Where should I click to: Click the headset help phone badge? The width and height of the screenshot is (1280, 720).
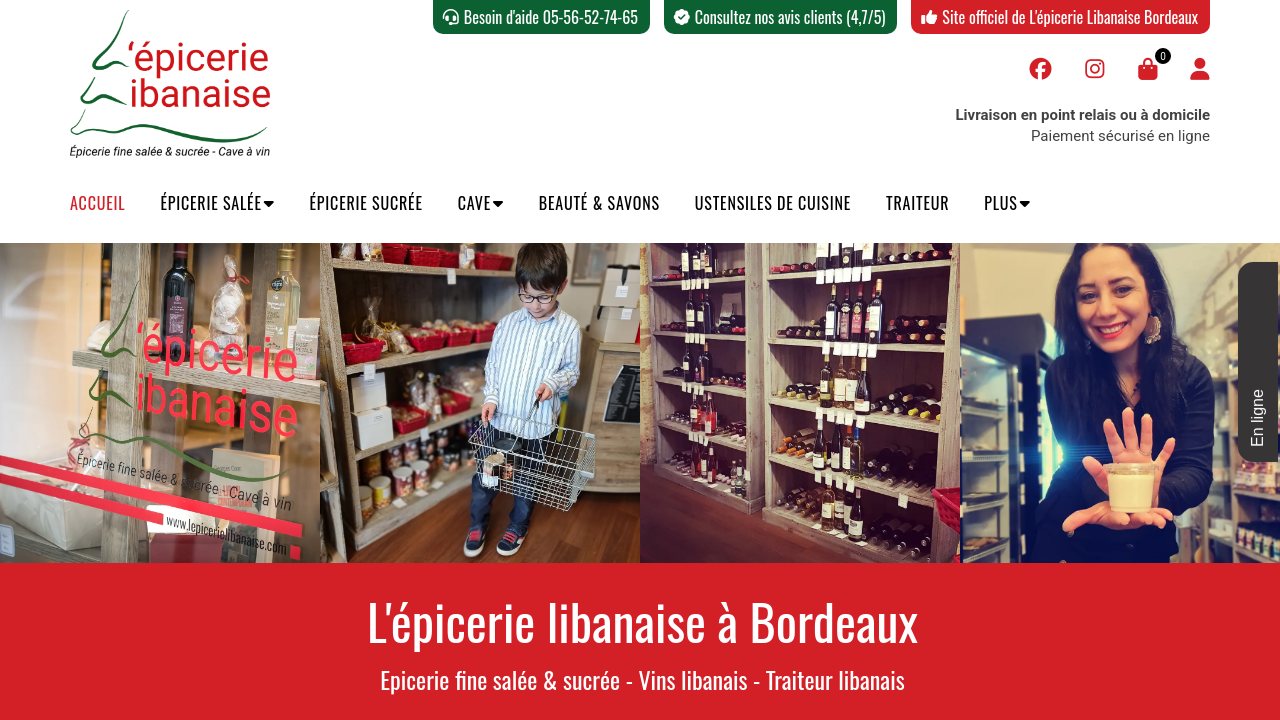click(x=541, y=17)
